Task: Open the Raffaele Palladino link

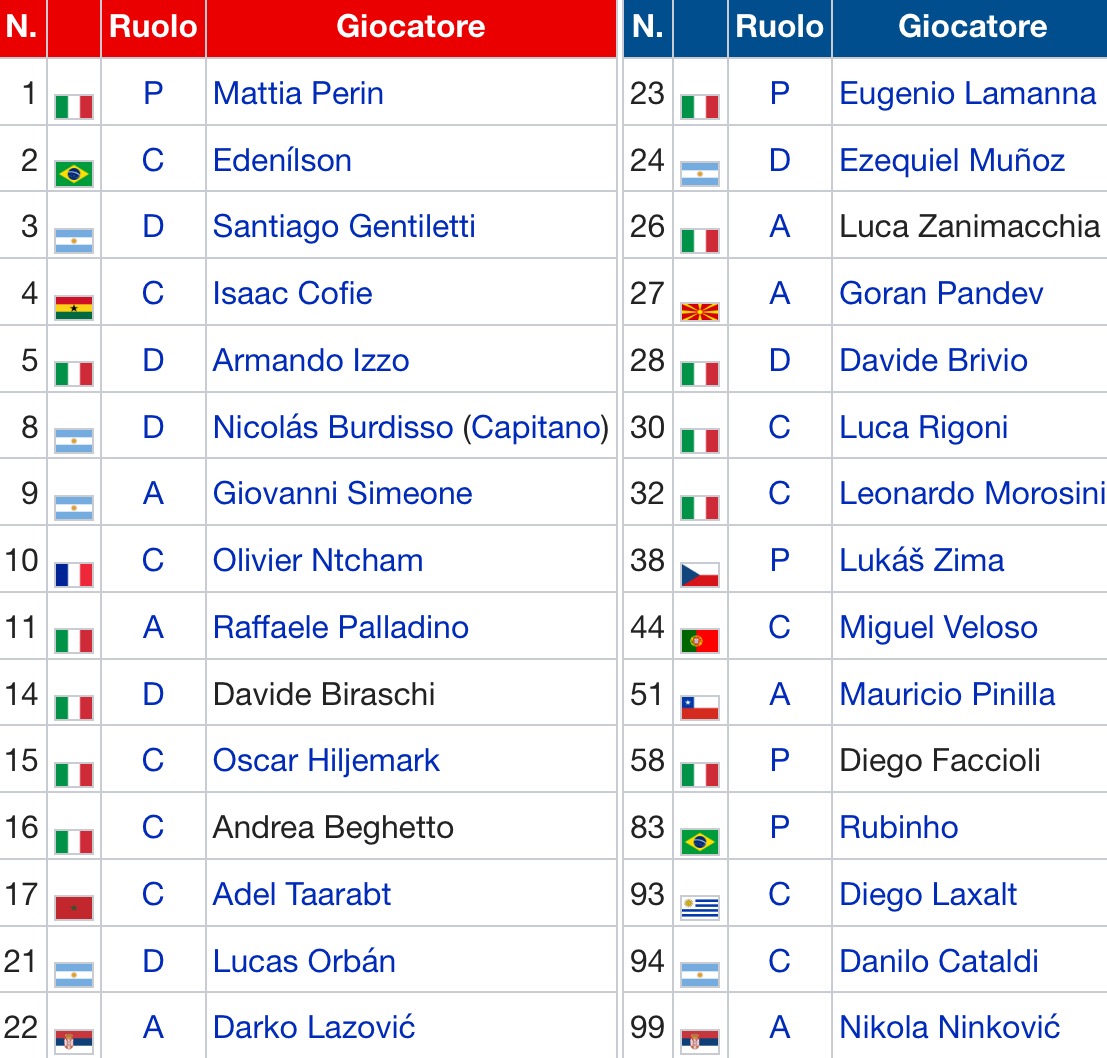Action: click(x=340, y=627)
